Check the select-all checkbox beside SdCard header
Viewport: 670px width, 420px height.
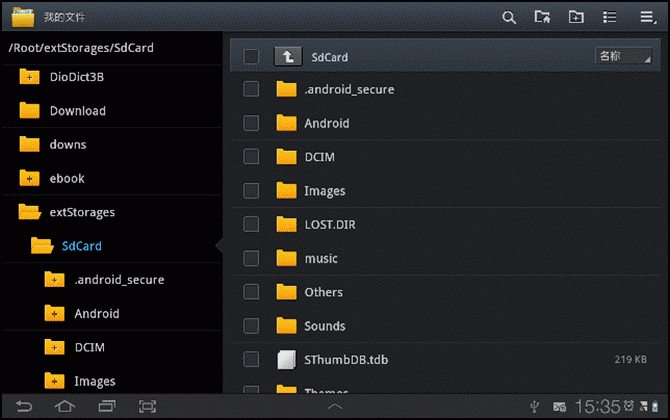(x=251, y=56)
